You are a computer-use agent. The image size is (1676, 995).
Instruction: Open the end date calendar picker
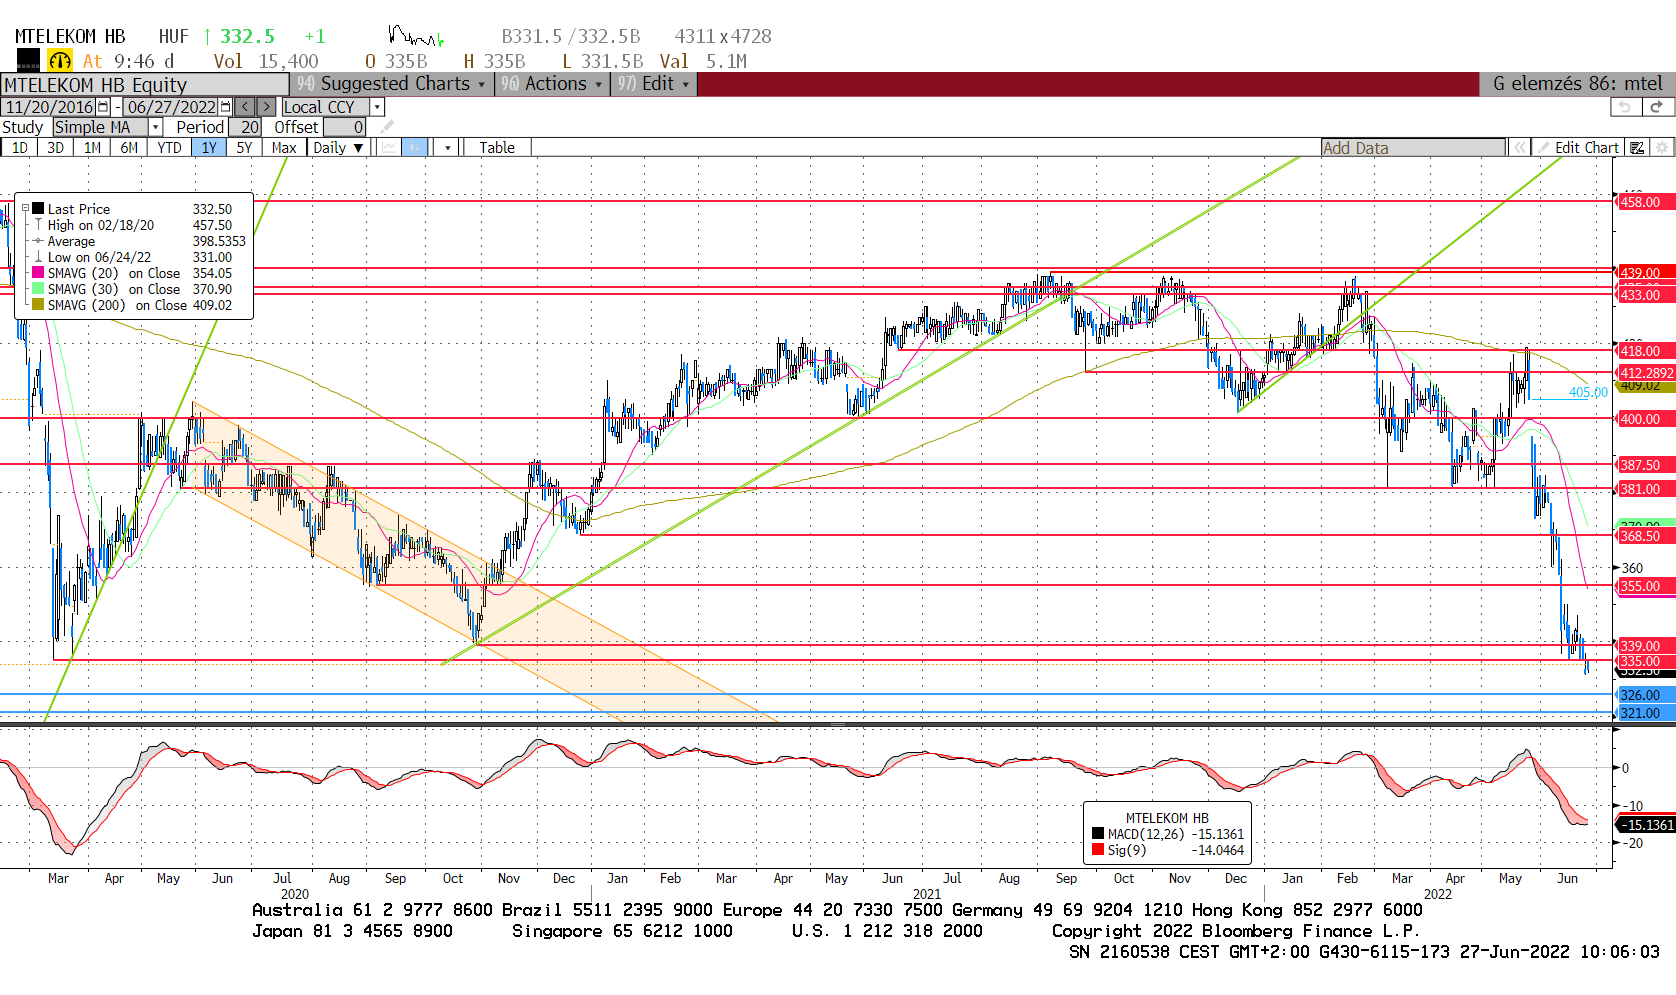[225, 107]
